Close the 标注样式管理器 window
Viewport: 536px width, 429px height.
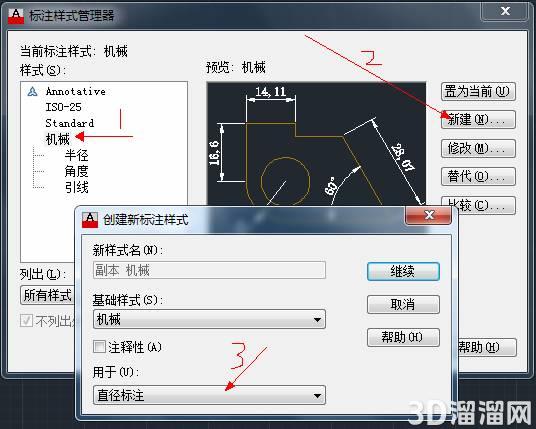click(505, 11)
